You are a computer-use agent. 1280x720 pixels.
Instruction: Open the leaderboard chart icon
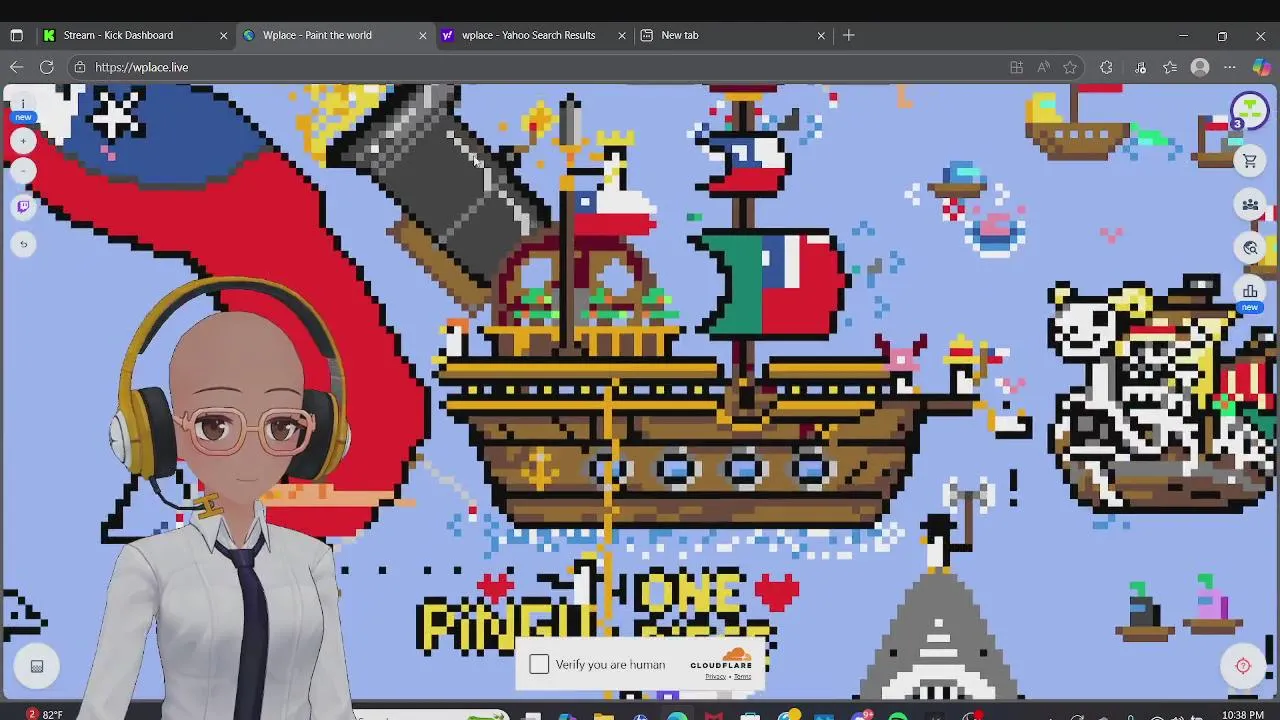pyautogui.click(x=1250, y=293)
